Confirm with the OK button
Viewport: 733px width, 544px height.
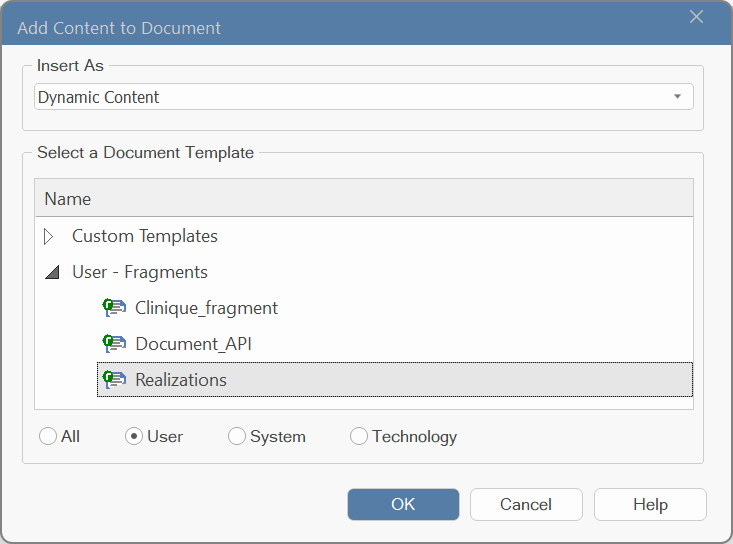click(x=403, y=504)
